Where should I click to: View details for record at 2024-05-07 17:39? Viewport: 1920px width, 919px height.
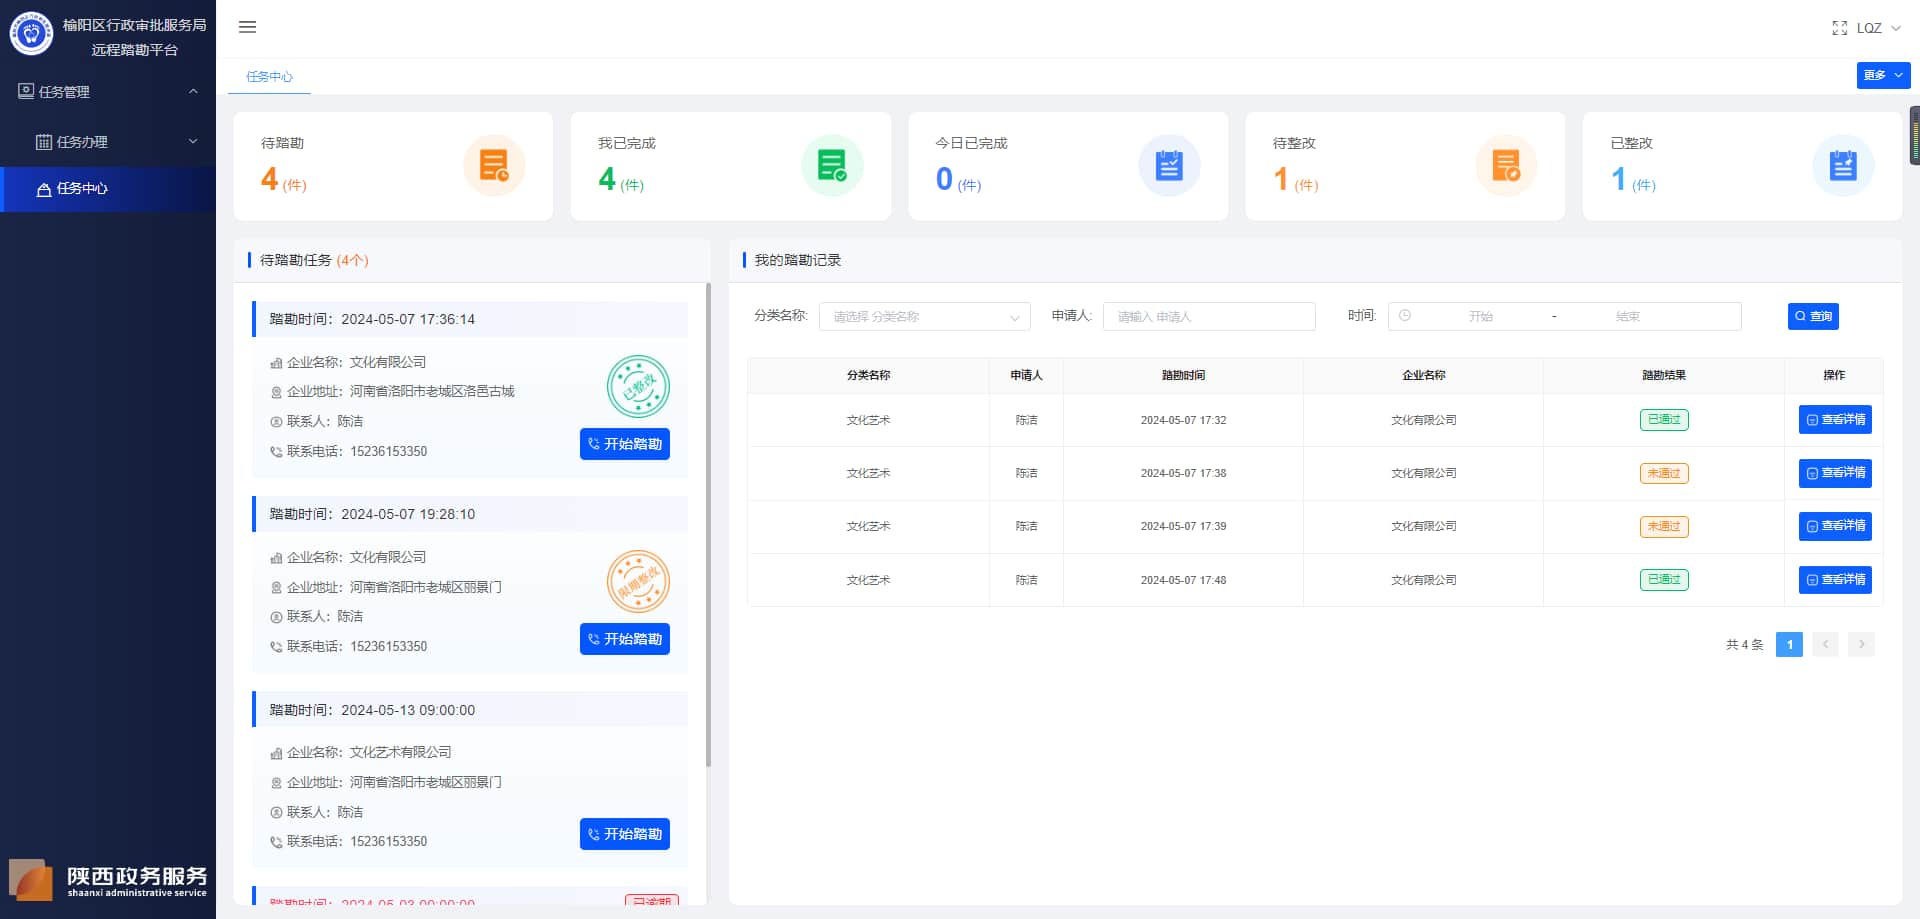pos(1835,526)
